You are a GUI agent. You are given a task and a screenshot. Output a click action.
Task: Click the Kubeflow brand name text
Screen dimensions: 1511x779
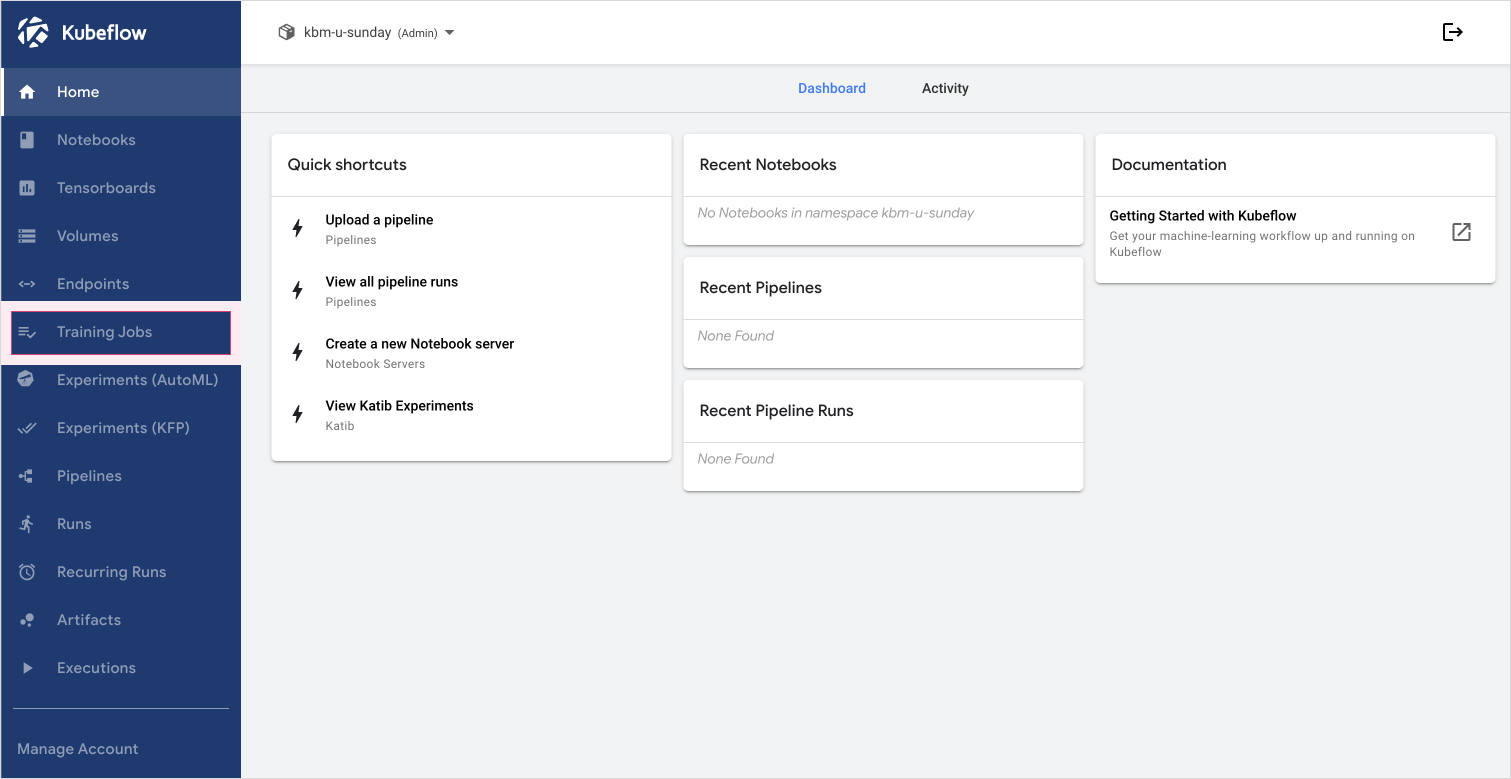coord(104,32)
